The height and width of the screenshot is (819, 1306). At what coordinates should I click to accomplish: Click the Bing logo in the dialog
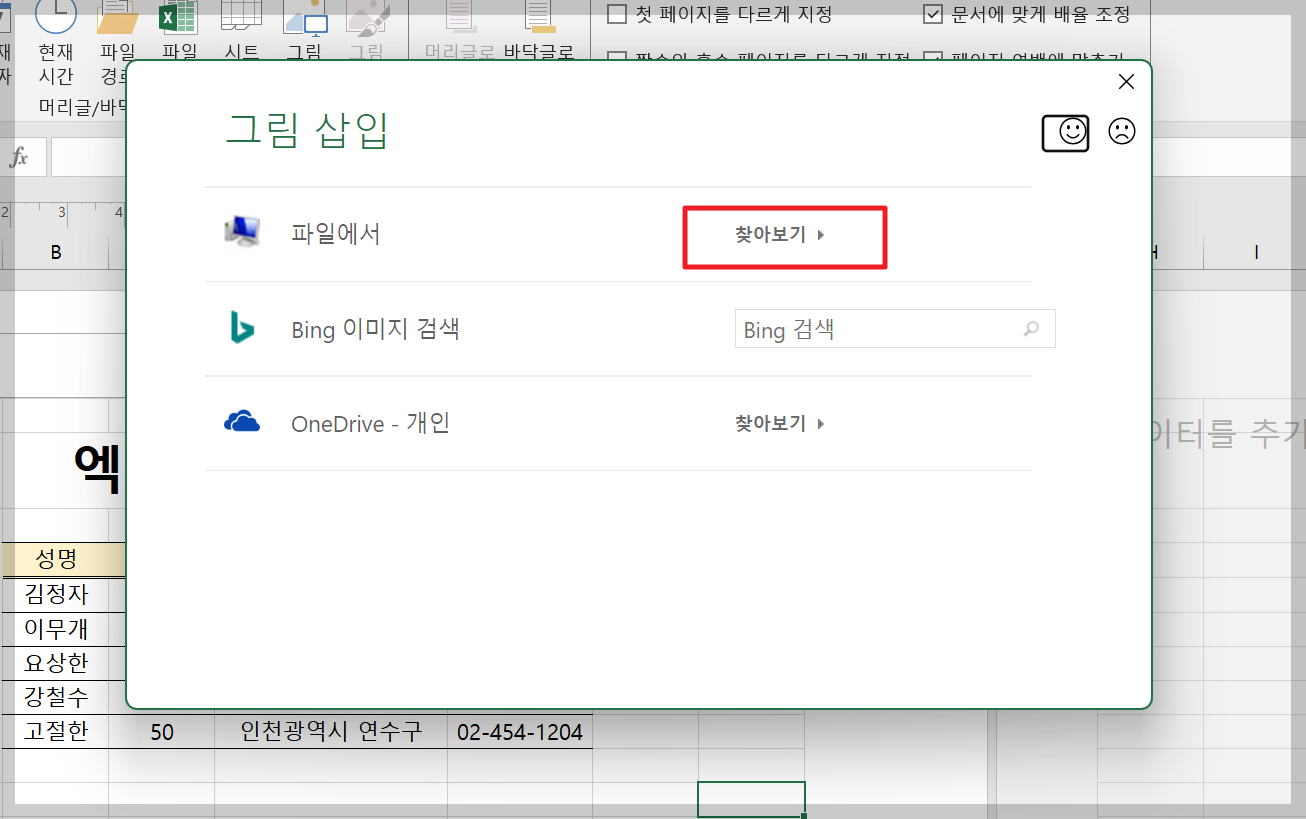pyautogui.click(x=243, y=328)
